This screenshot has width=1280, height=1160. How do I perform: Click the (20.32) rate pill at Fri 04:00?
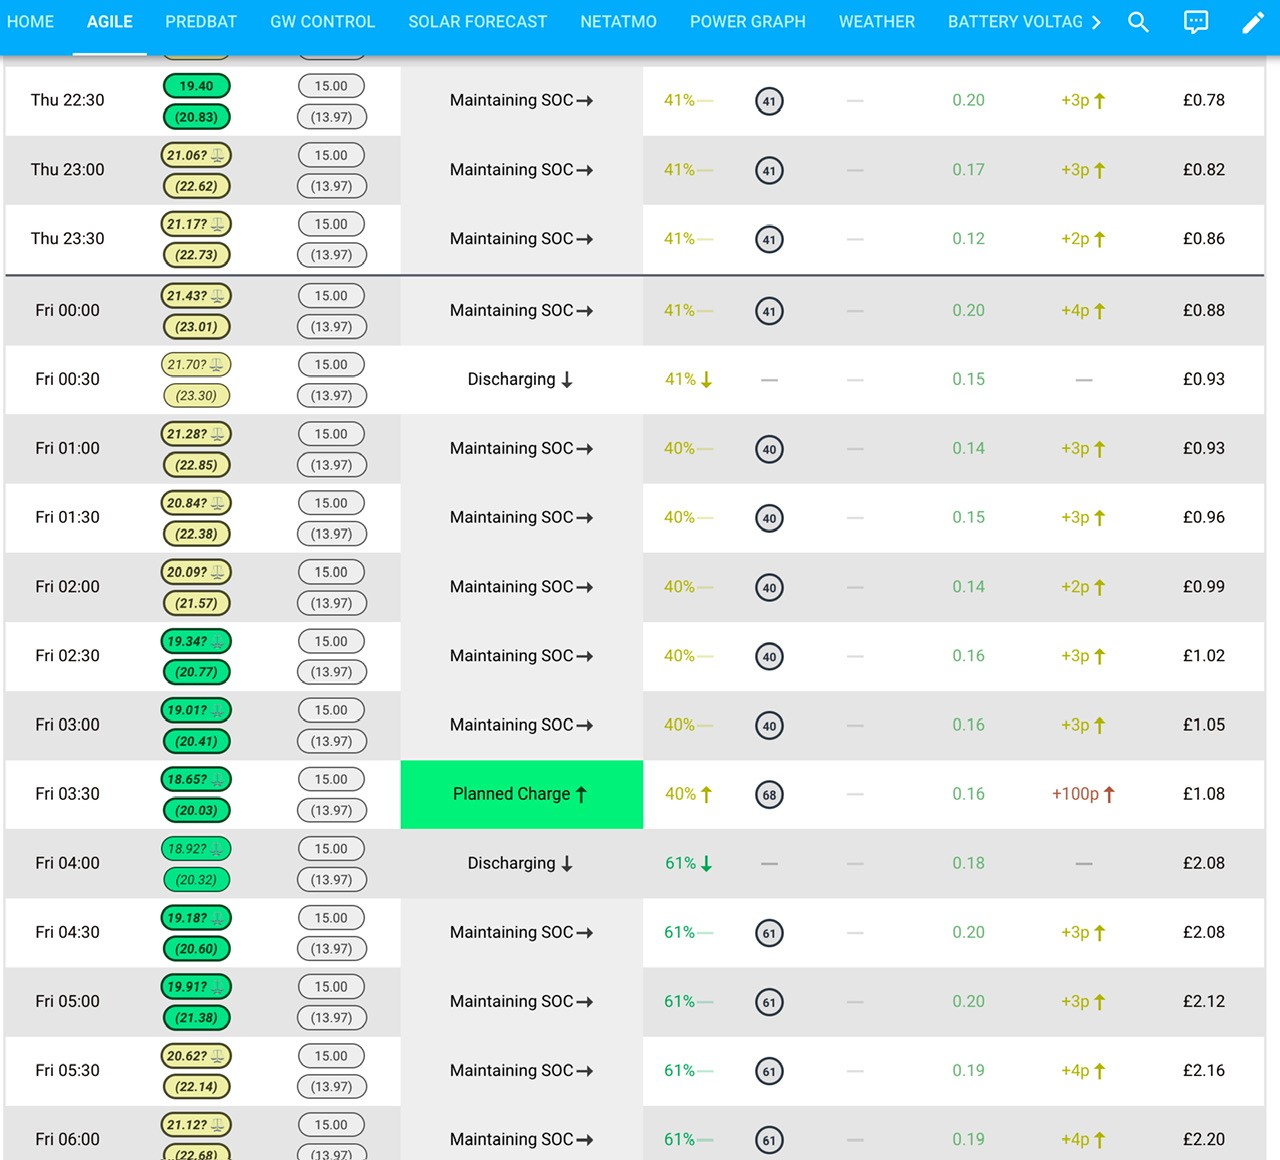(196, 880)
